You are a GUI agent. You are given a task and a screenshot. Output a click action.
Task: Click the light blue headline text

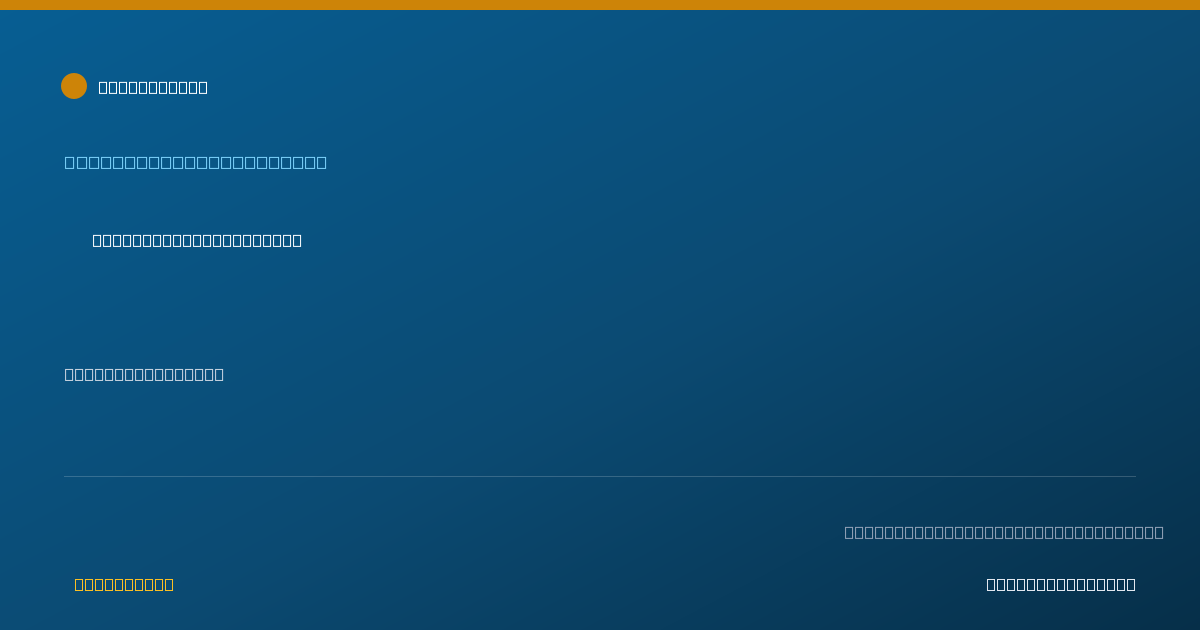click(196, 162)
